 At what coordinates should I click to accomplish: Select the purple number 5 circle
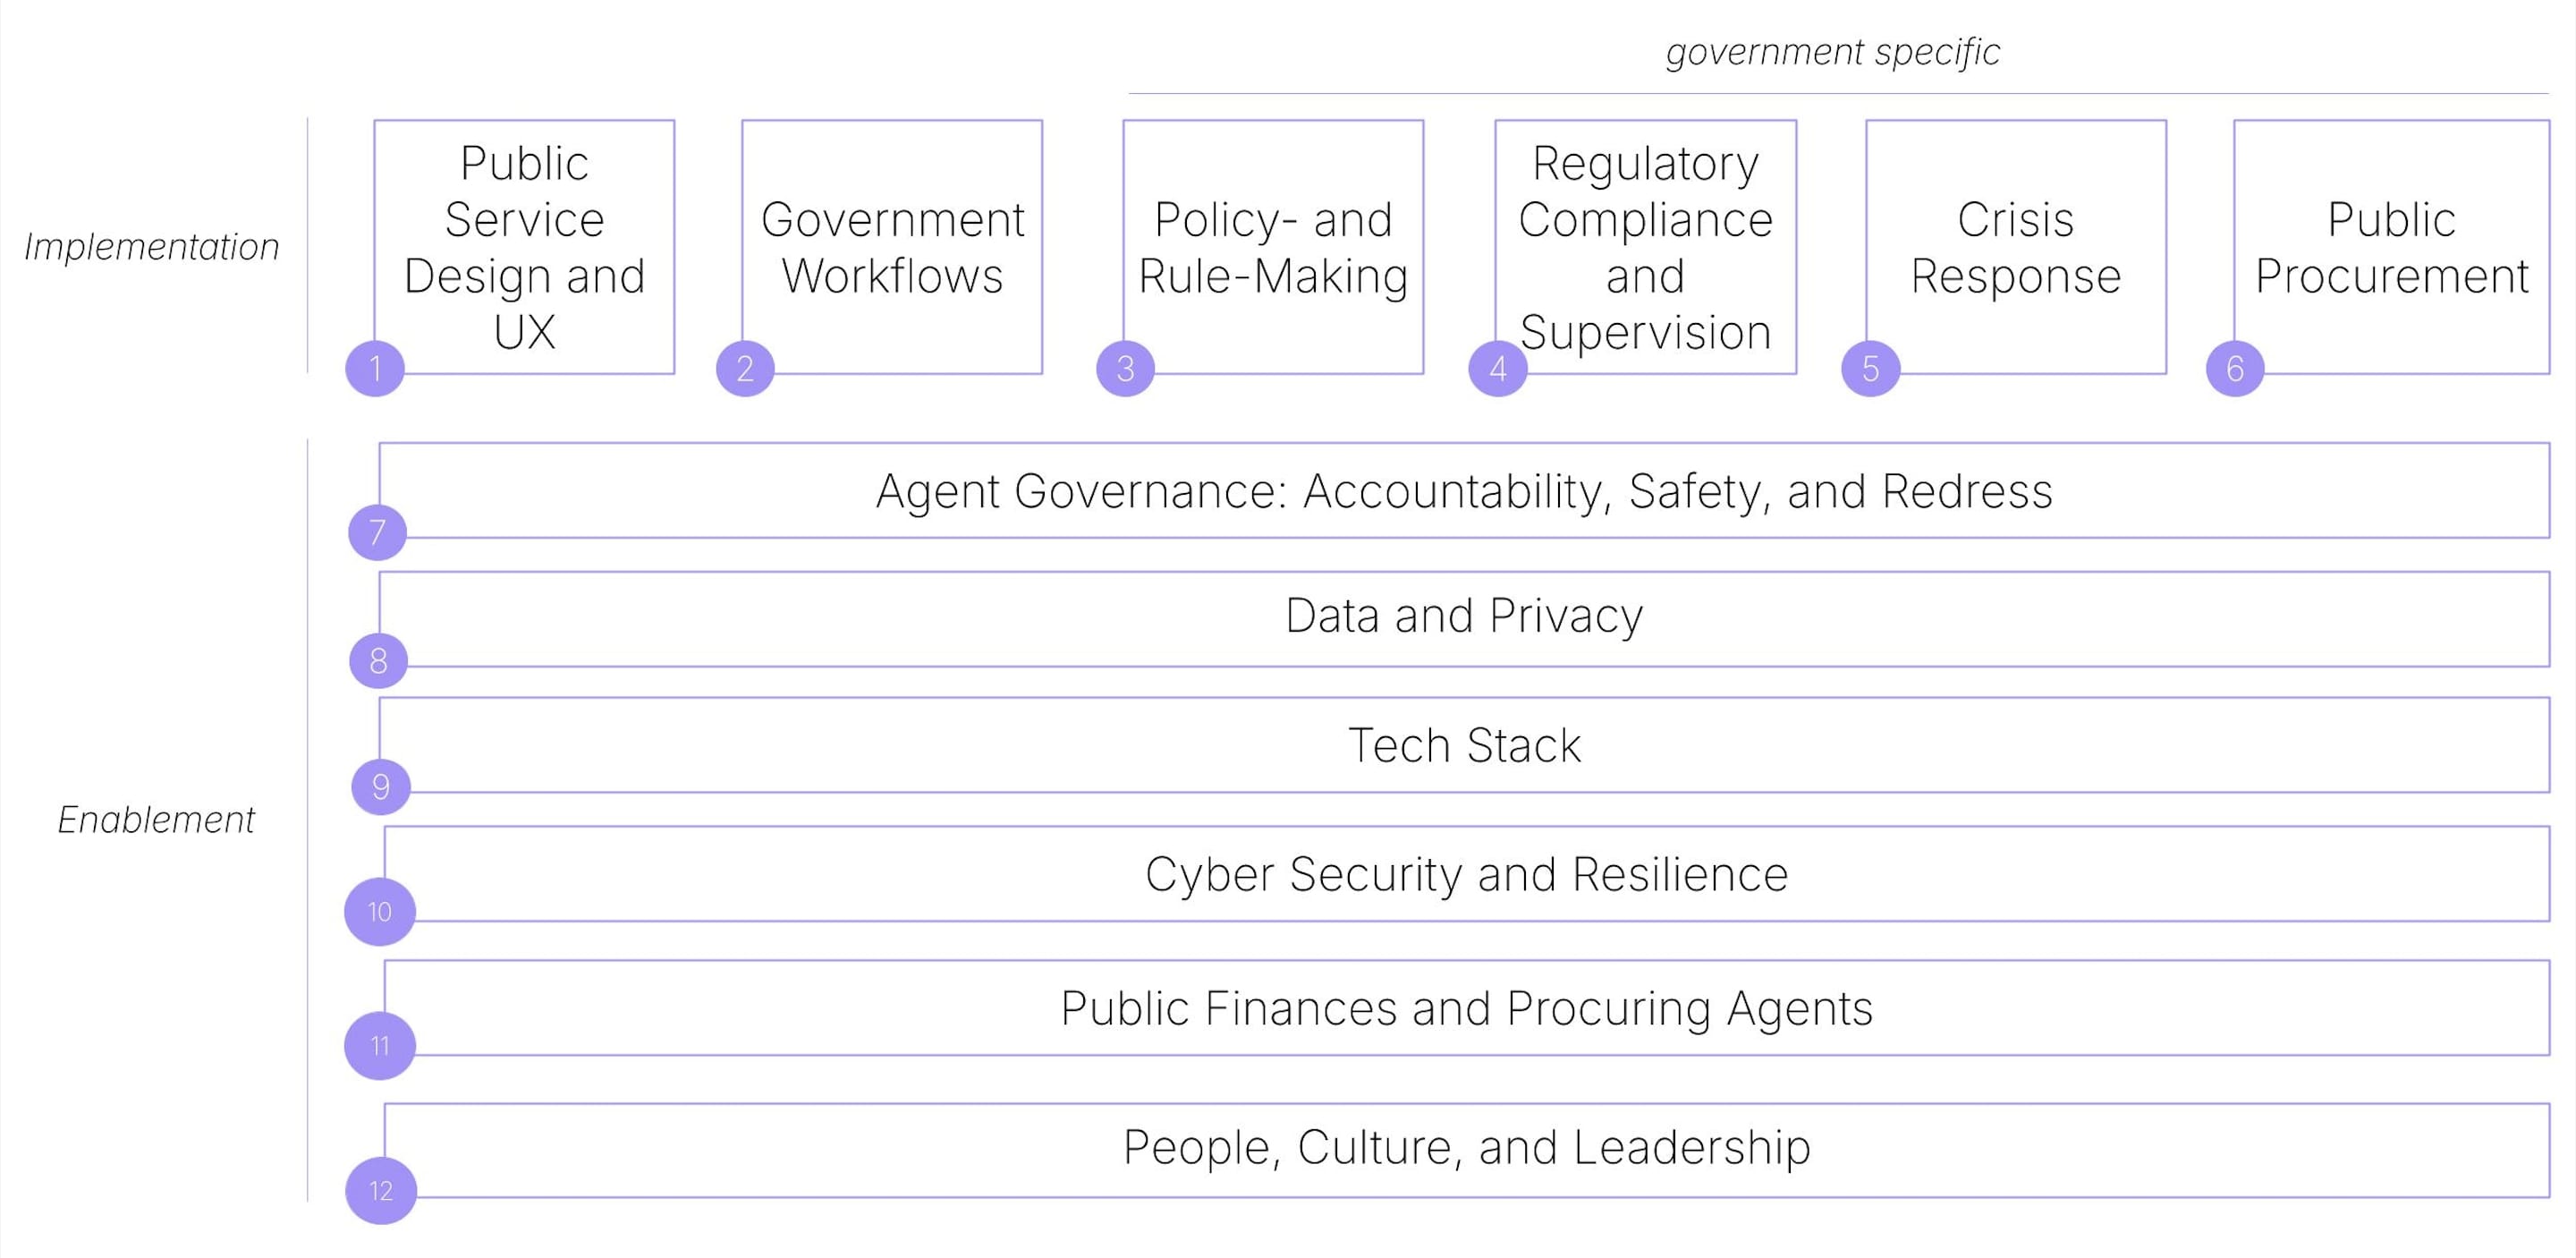pyautogui.click(x=1870, y=369)
